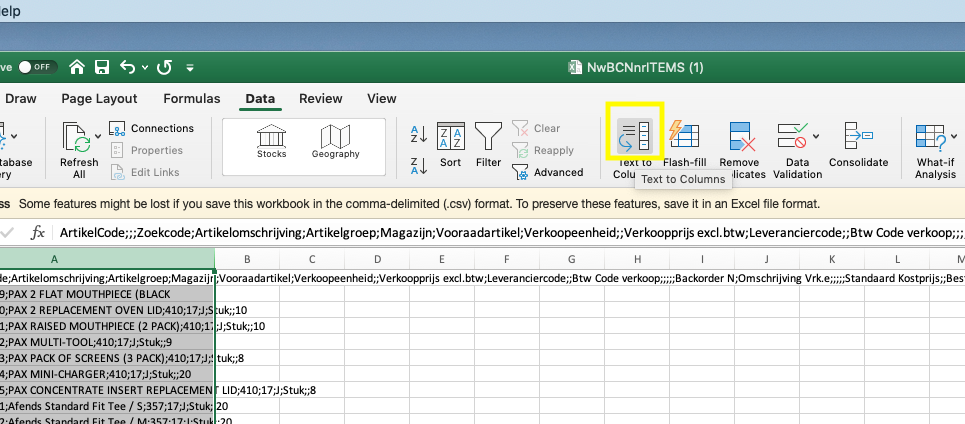Select the Data tab
This screenshot has height=424, width=965.
coord(260,98)
